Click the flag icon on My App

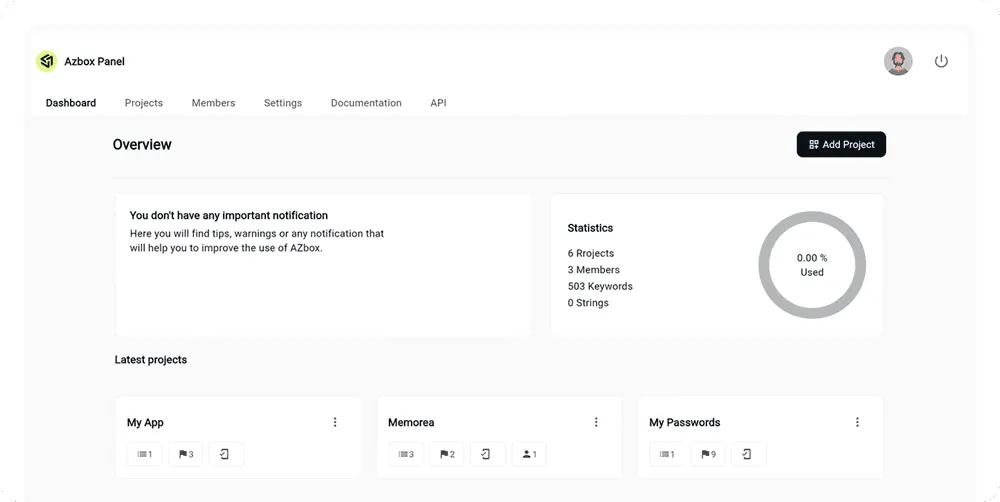(185, 454)
